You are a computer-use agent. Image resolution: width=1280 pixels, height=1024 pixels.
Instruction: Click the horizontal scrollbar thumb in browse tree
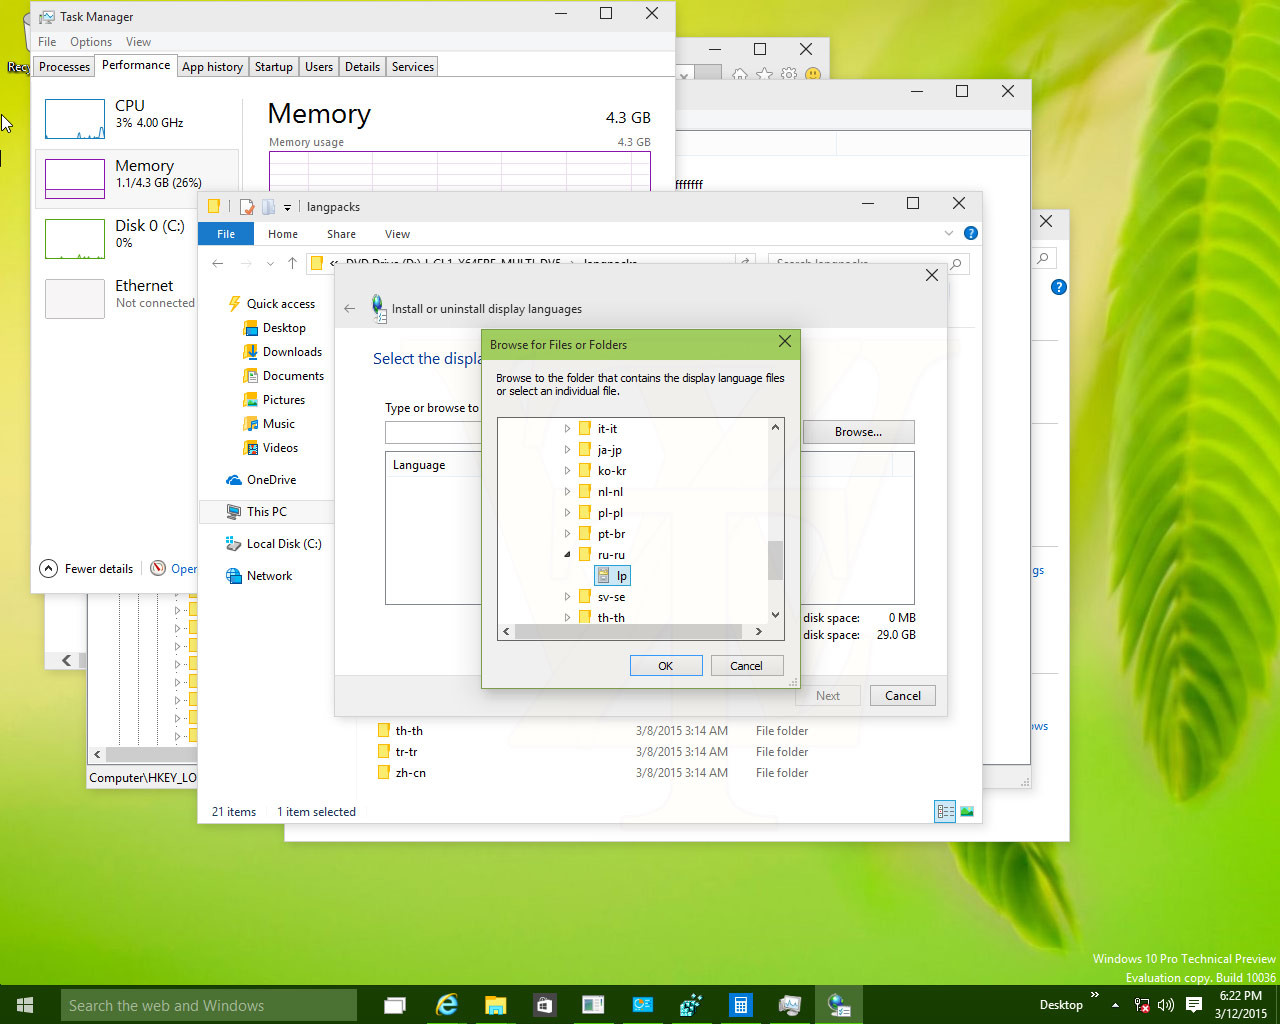point(629,631)
